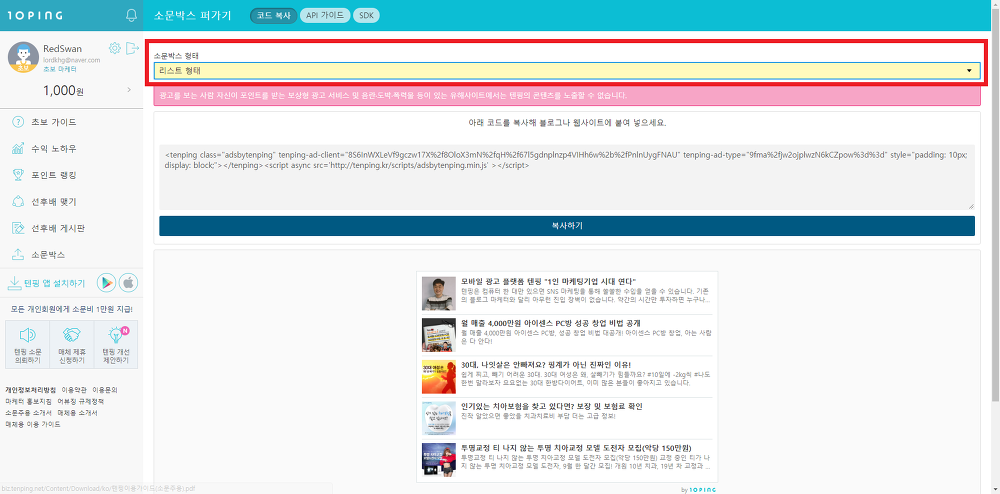This screenshot has width=1000, height=494.
Task: Open 초보 가이드 question-mark icon
Action: click(18, 122)
